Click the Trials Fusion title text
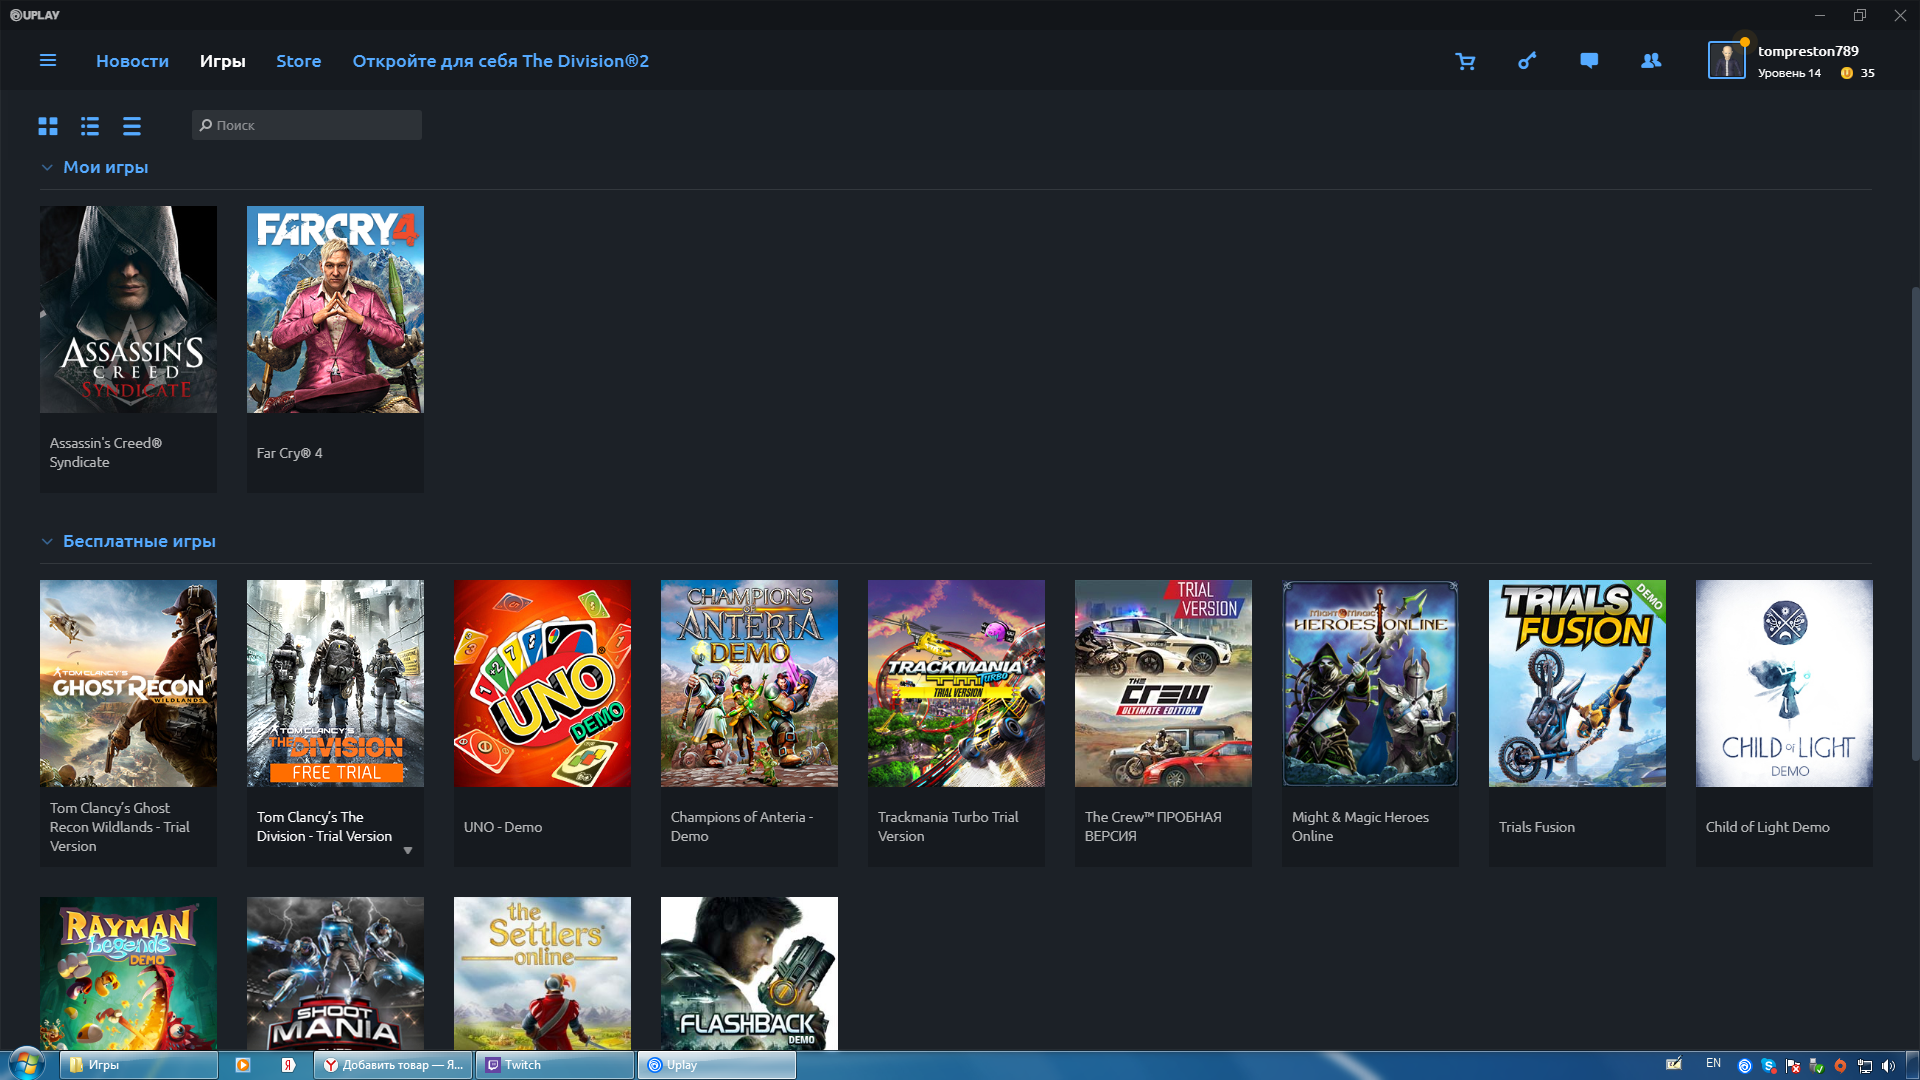The width and height of the screenshot is (1920, 1080). [1537, 827]
